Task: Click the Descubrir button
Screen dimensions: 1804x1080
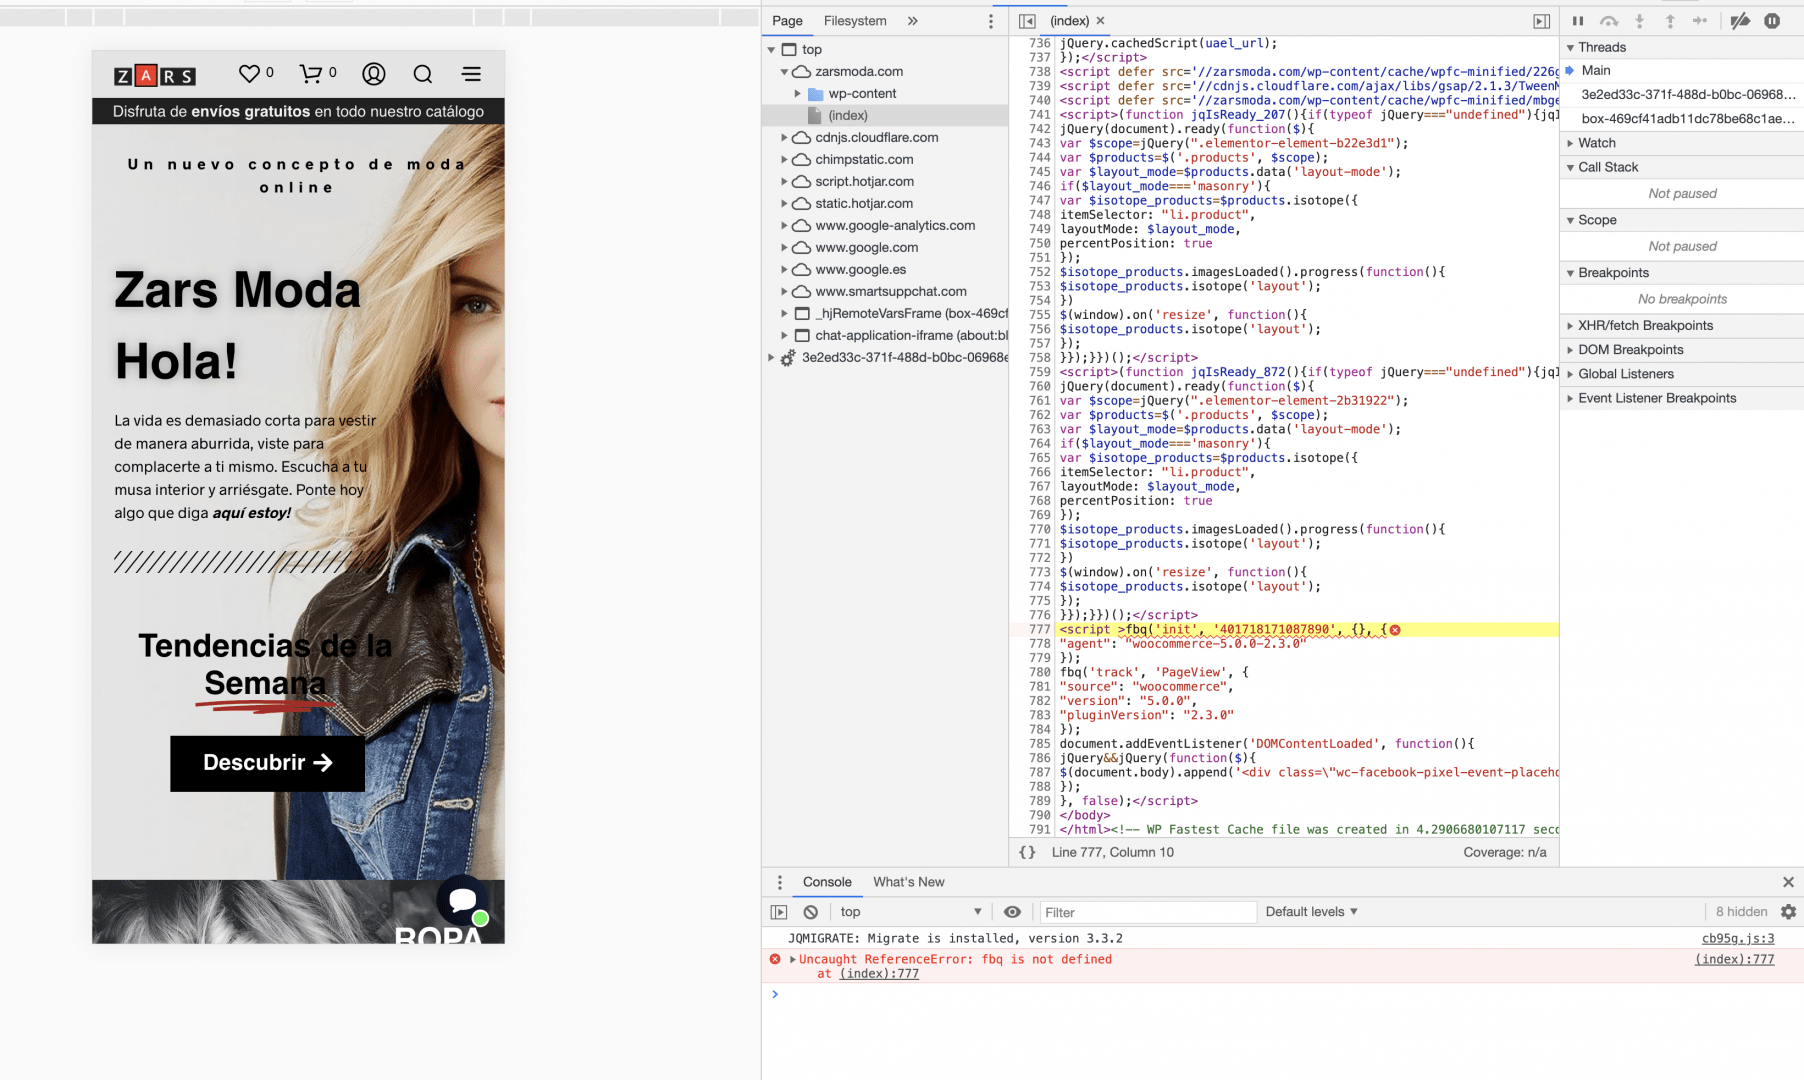Action: pyautogui.click(x=267, y=763)
